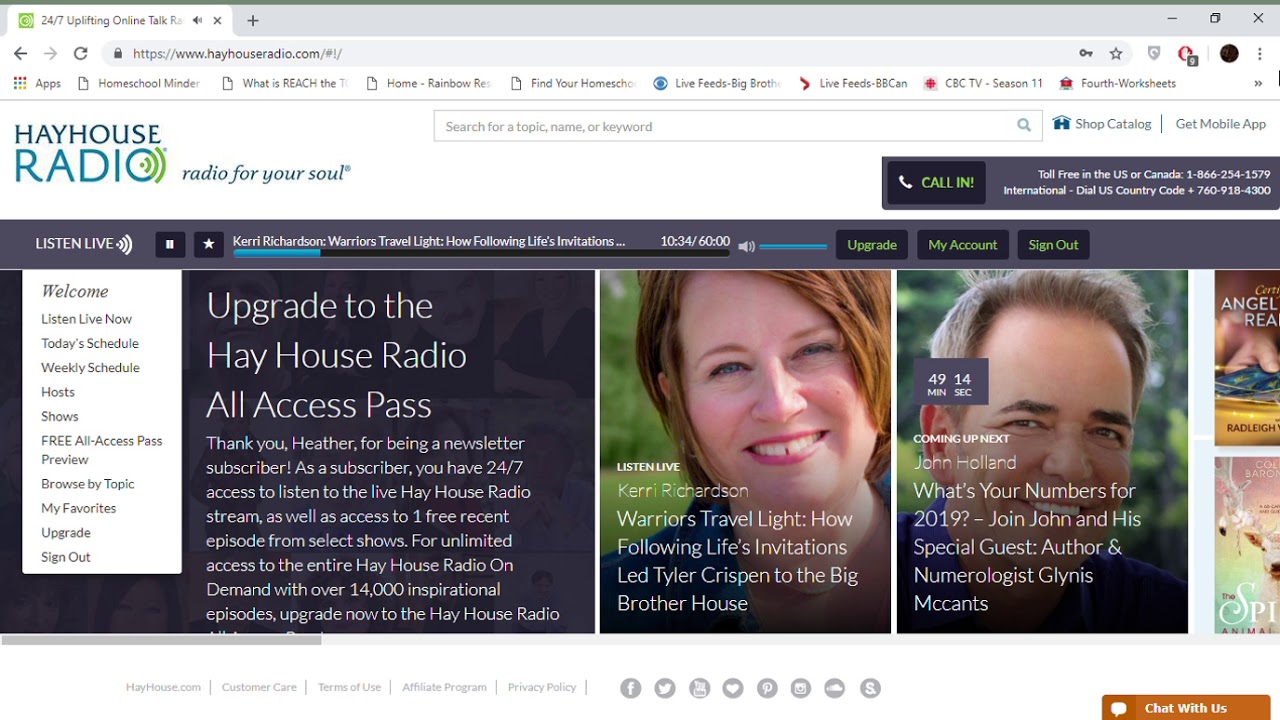Screen dimensions: 1280x720
Task: Open the Pinterest social icon
Action: pyautogui.click(x=767, y=688)
